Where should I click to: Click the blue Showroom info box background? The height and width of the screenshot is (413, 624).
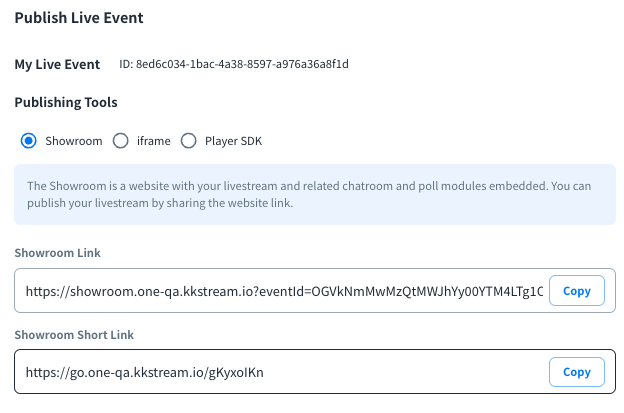click(x=560, y=212)
